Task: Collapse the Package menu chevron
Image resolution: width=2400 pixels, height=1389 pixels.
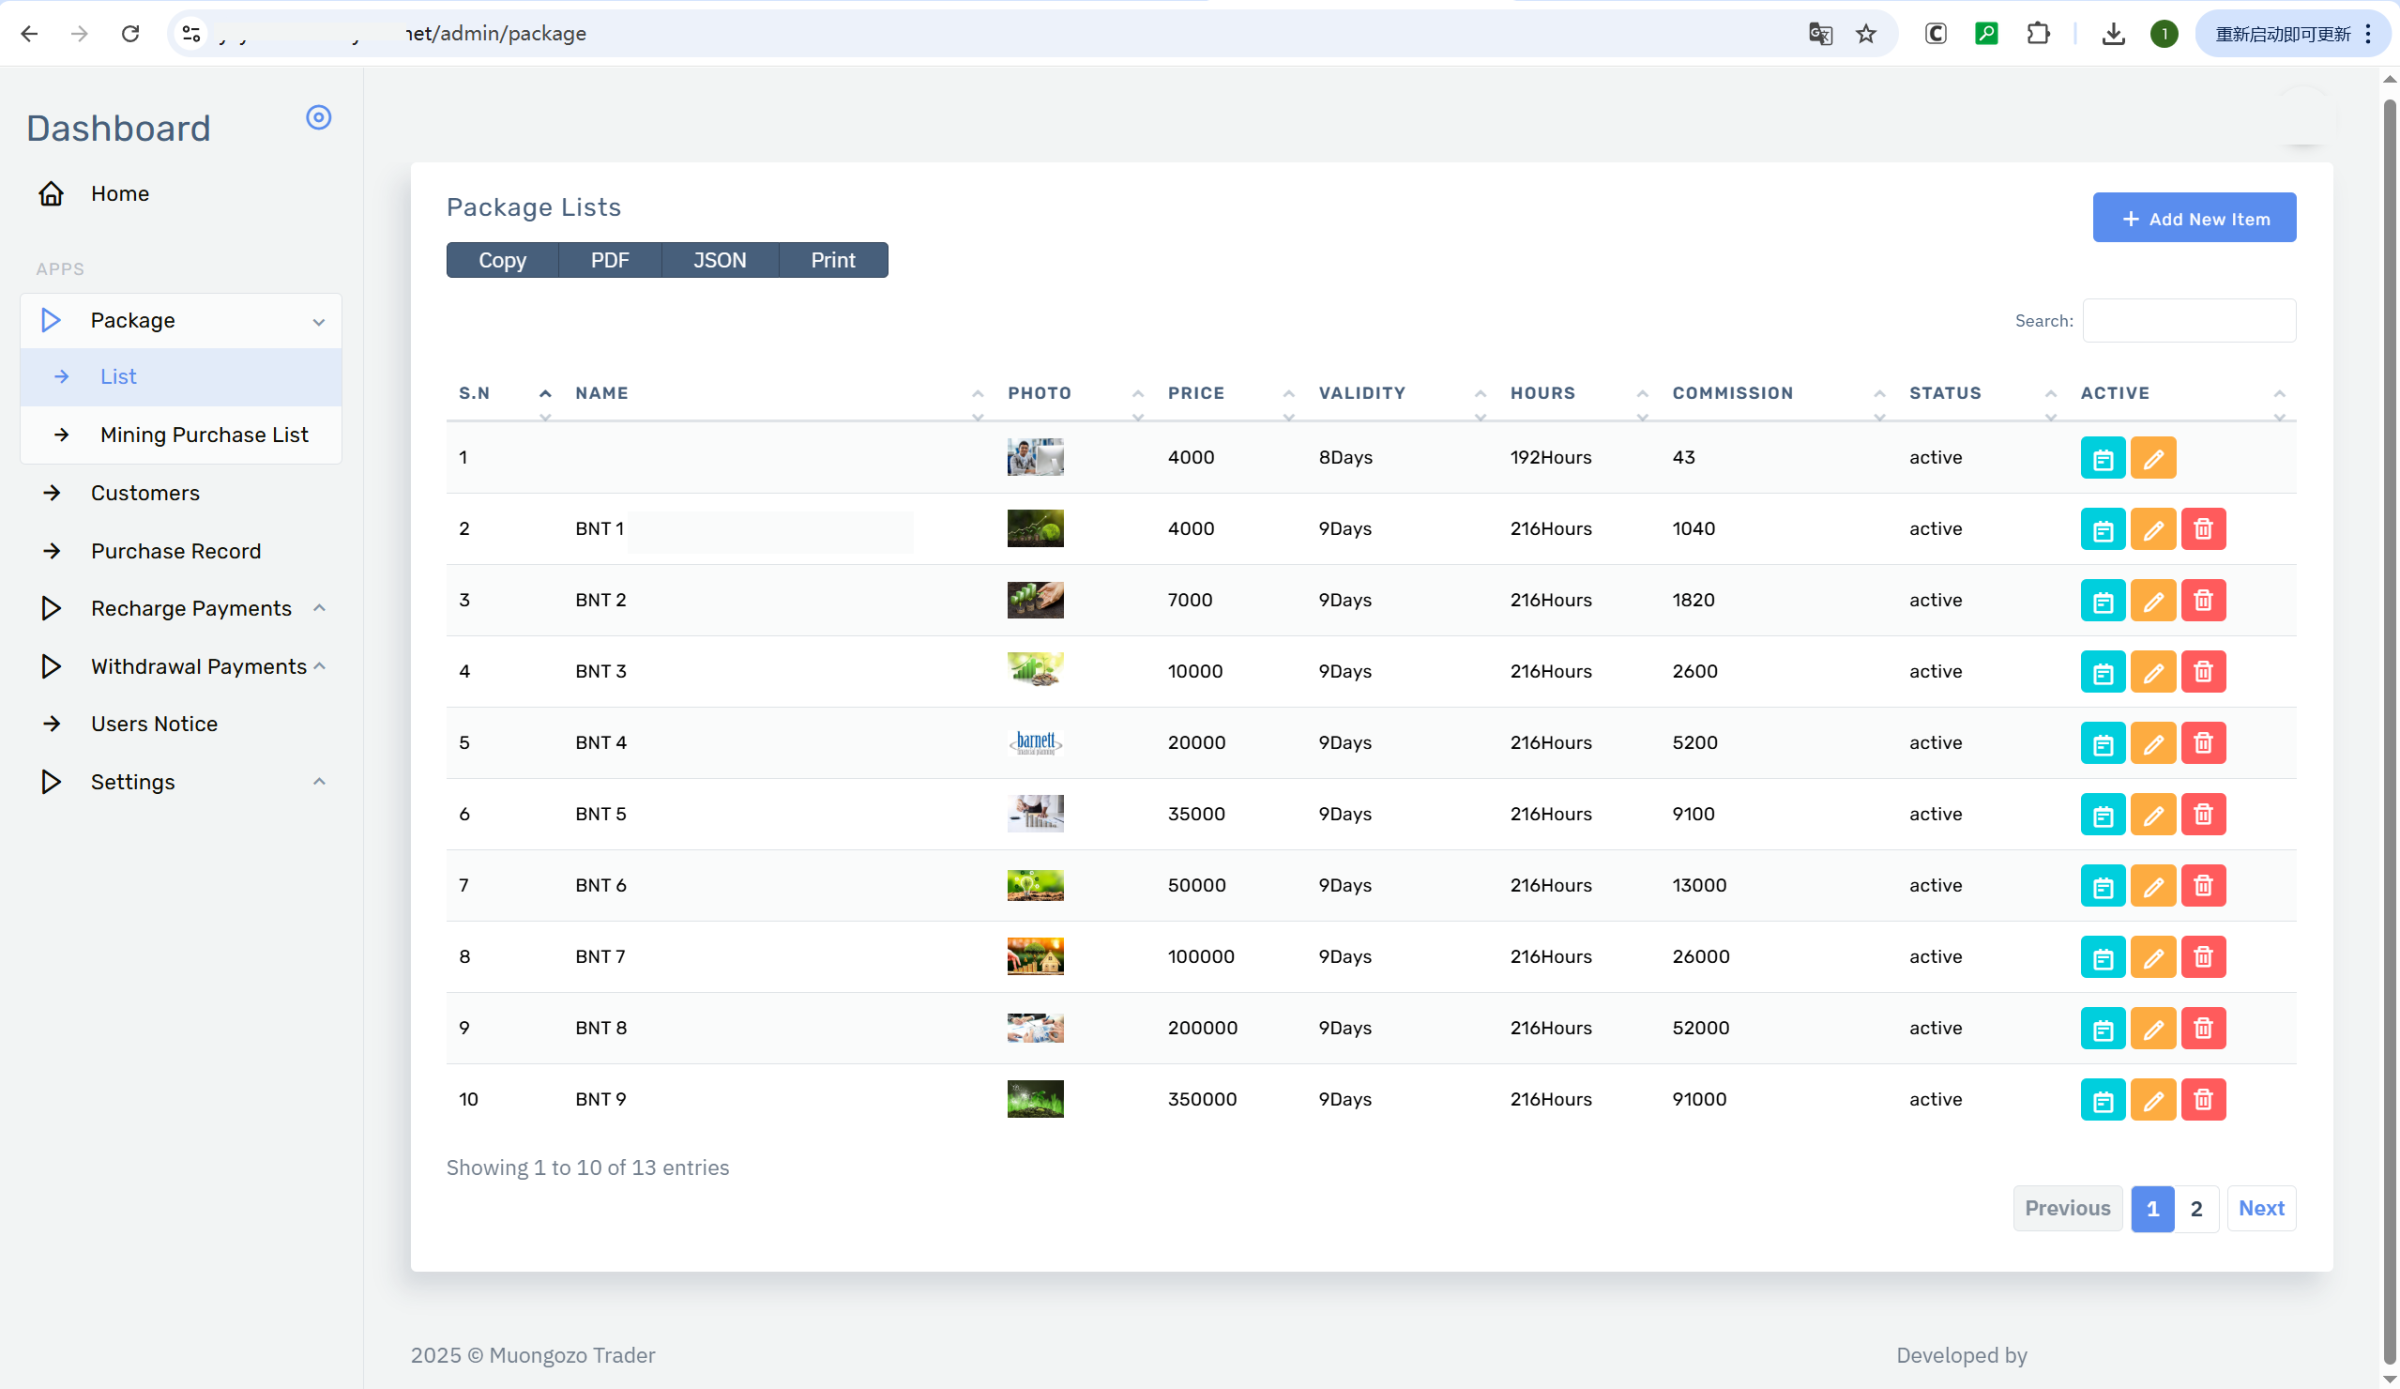Action: [x=318, y=321]
